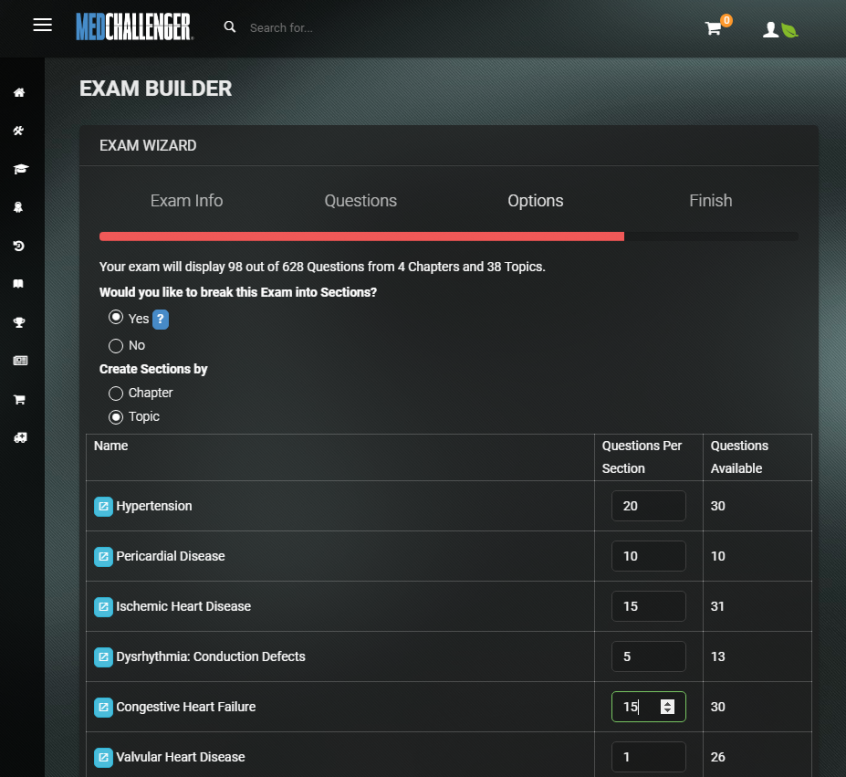The width and height of the screenshot is (846, 777).
Task: Click available count 31 for Ischemic Heart Disease
Action: [x=718, y=606]
